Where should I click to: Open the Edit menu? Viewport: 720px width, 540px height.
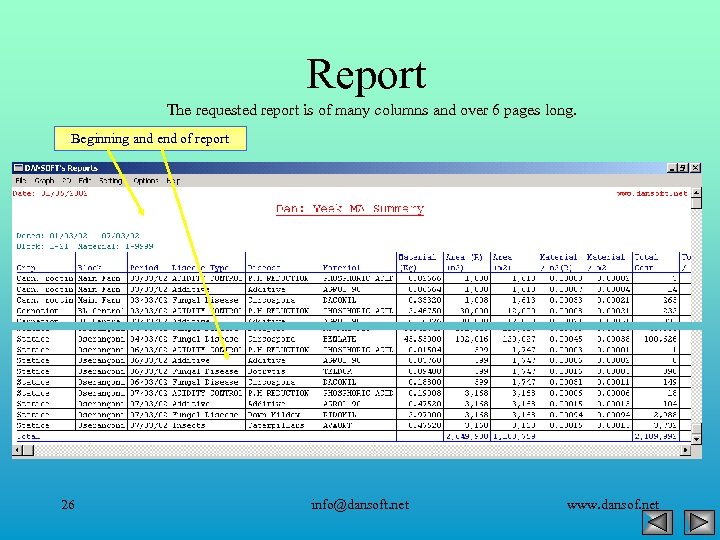[x=84, y=180]
